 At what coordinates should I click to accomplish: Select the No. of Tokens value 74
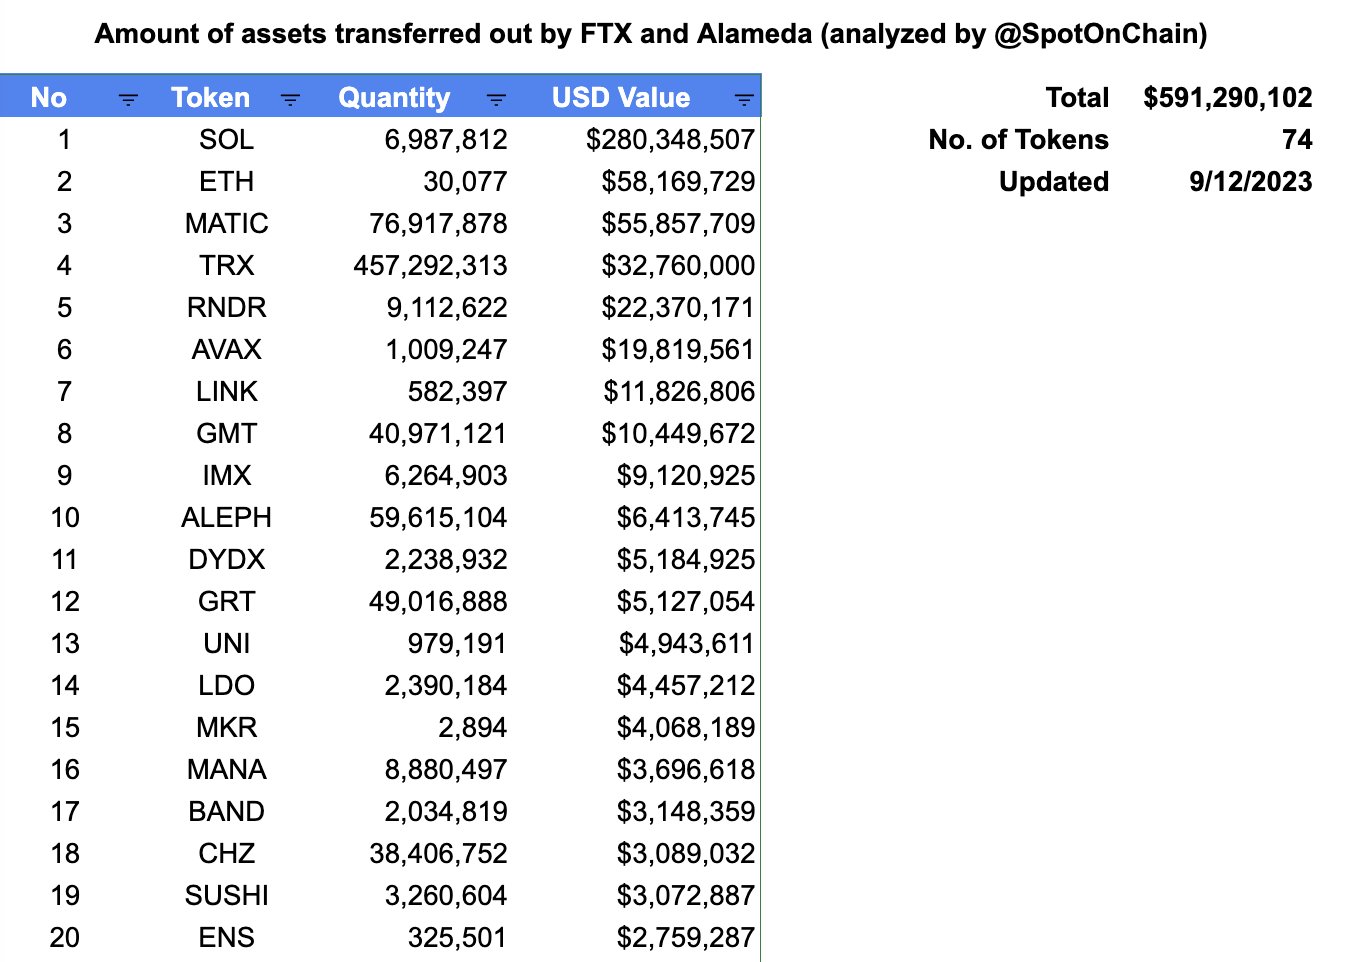[1296, 139]
